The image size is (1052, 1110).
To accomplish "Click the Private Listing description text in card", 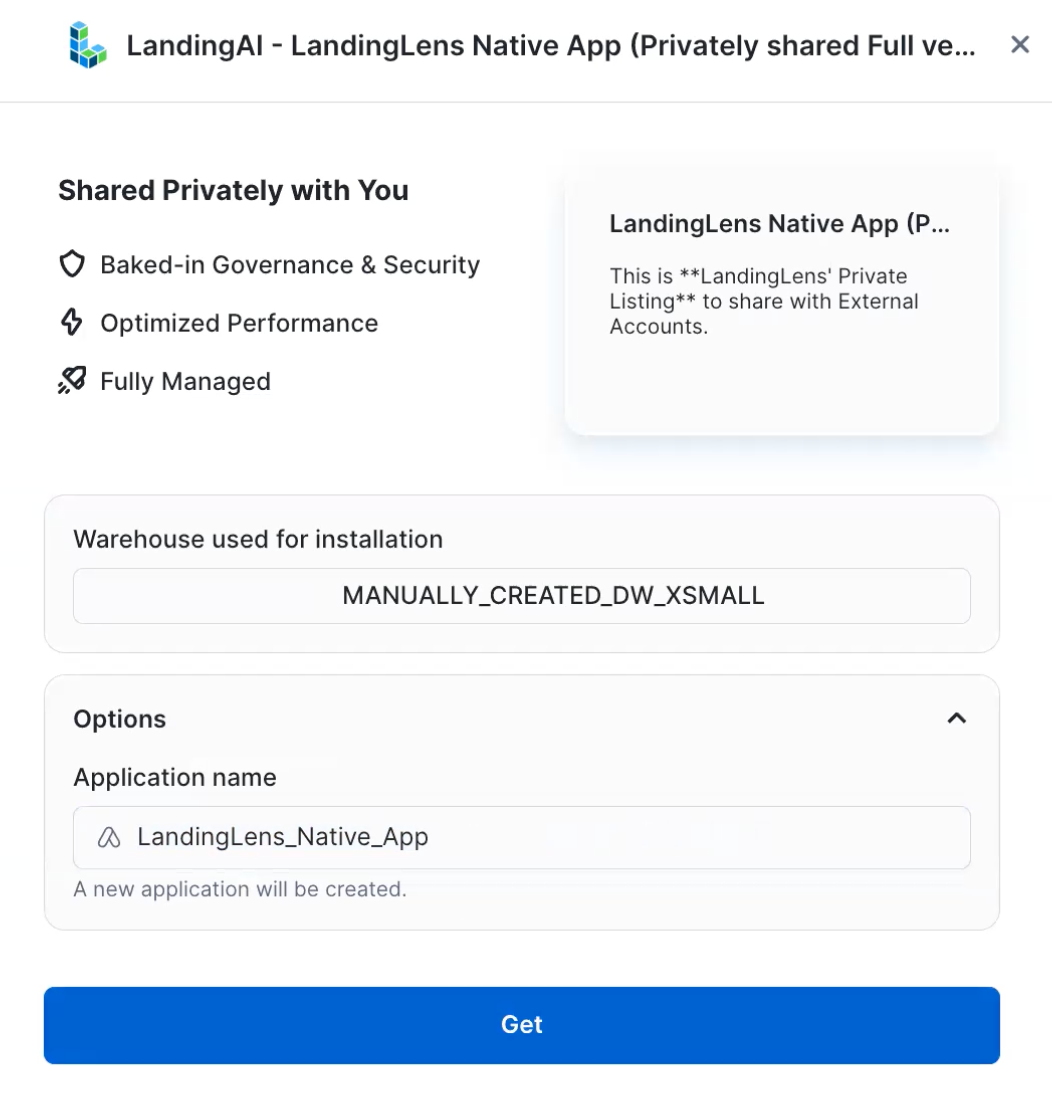I will 764,301.
